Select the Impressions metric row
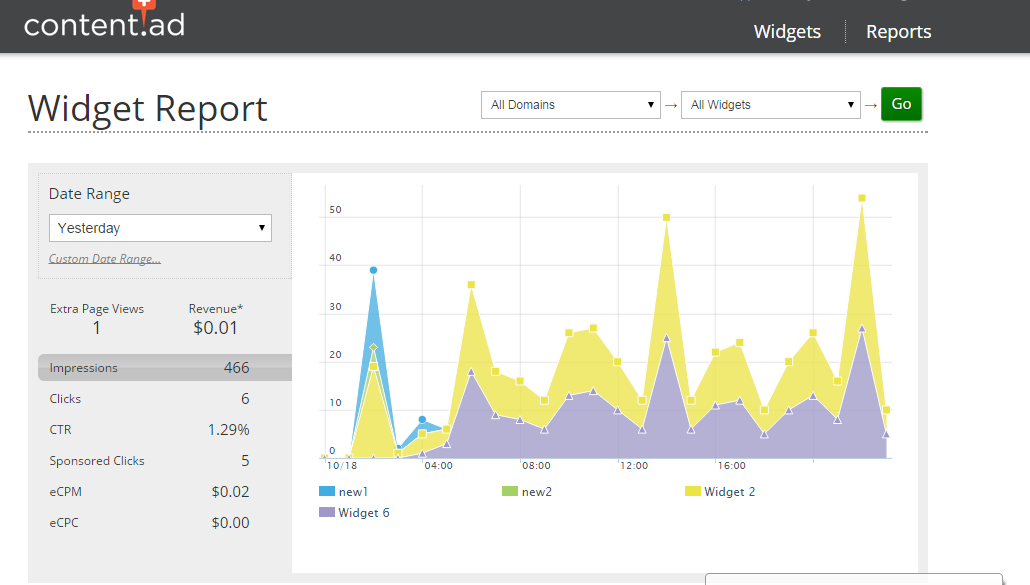This screenshot has width=1030, height=585. pyautogui.click(x=150, y=368)
